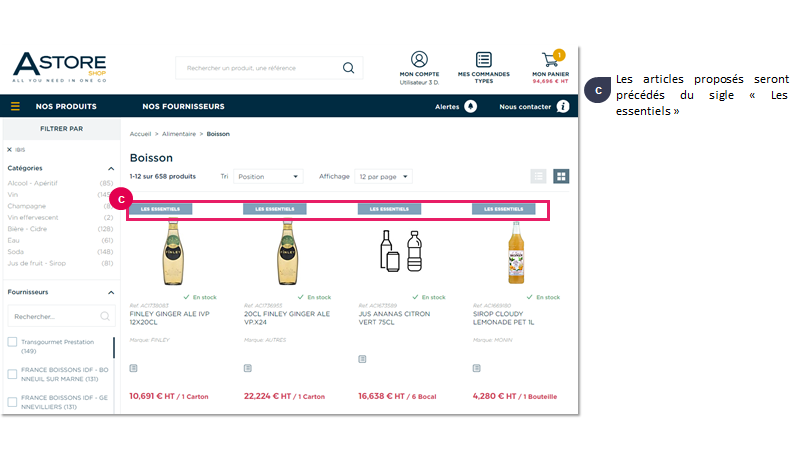Filter by Champagne category
Image resolution: width=800 pixels, height=450 pixels.
pos(27,206)
